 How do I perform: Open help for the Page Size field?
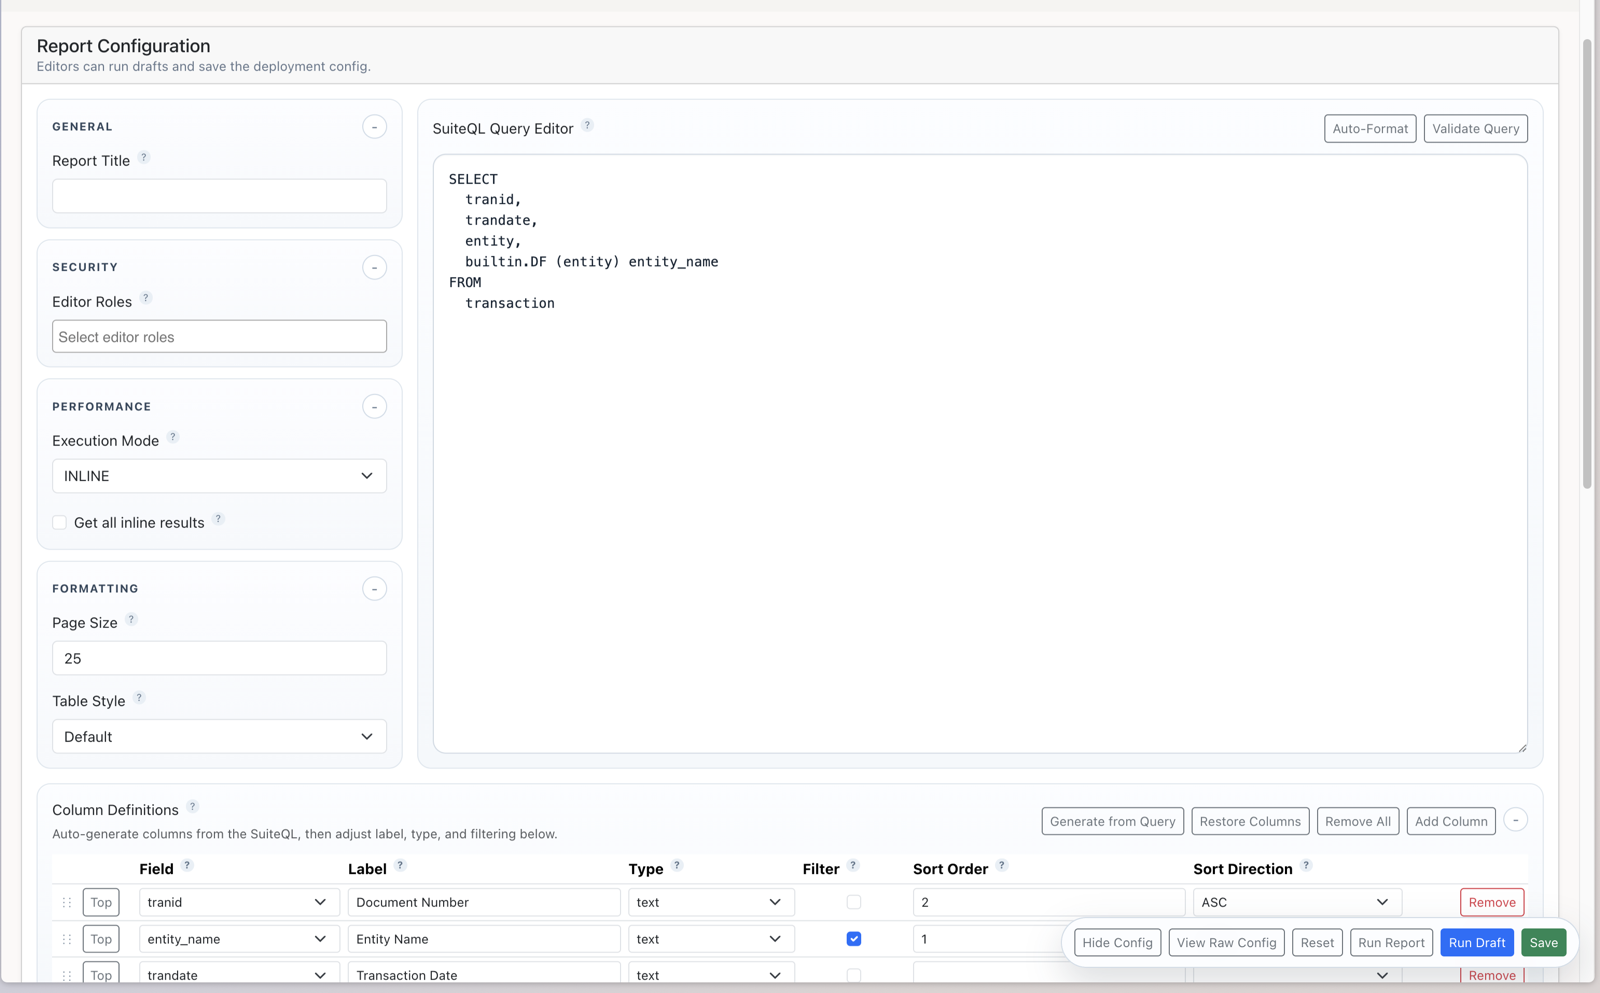130,619
